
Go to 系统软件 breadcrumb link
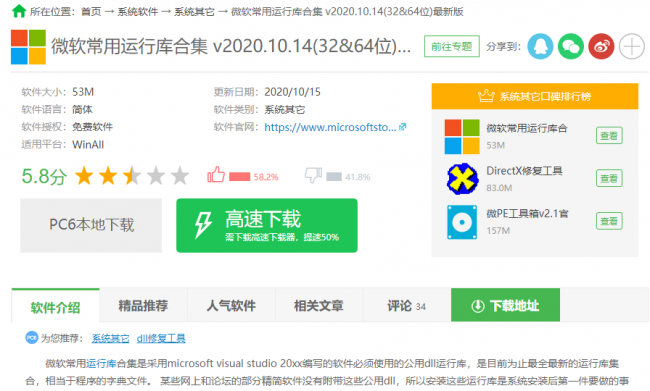click(x=138, y=12)
